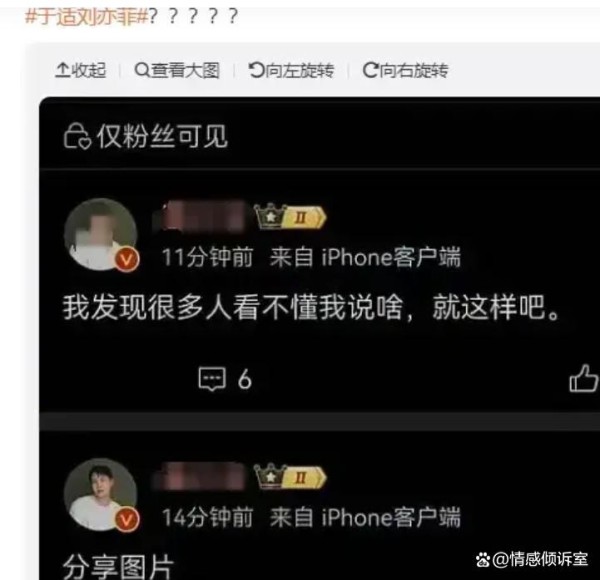The width and height of the screenshot is (600, 580).
Task: Click the 查看大图 magnifier icon
Action: tap(142, 70)
